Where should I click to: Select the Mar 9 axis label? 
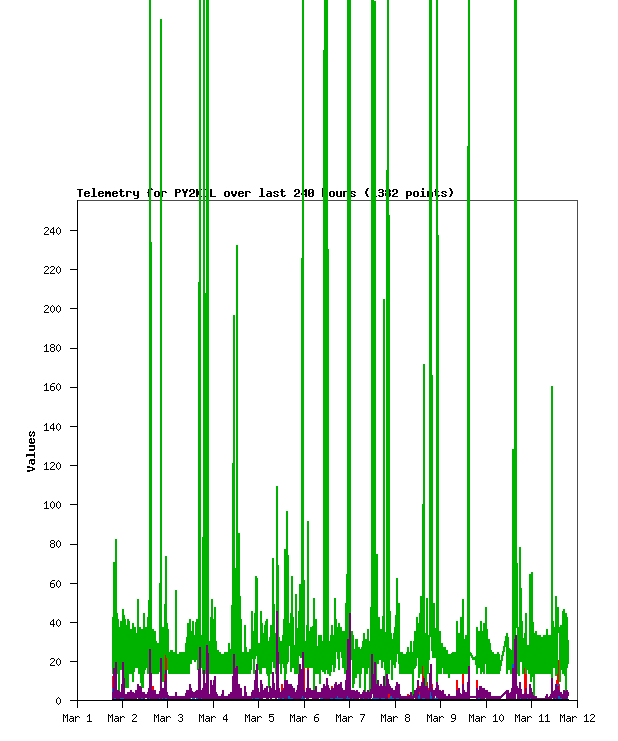[441, 718]
